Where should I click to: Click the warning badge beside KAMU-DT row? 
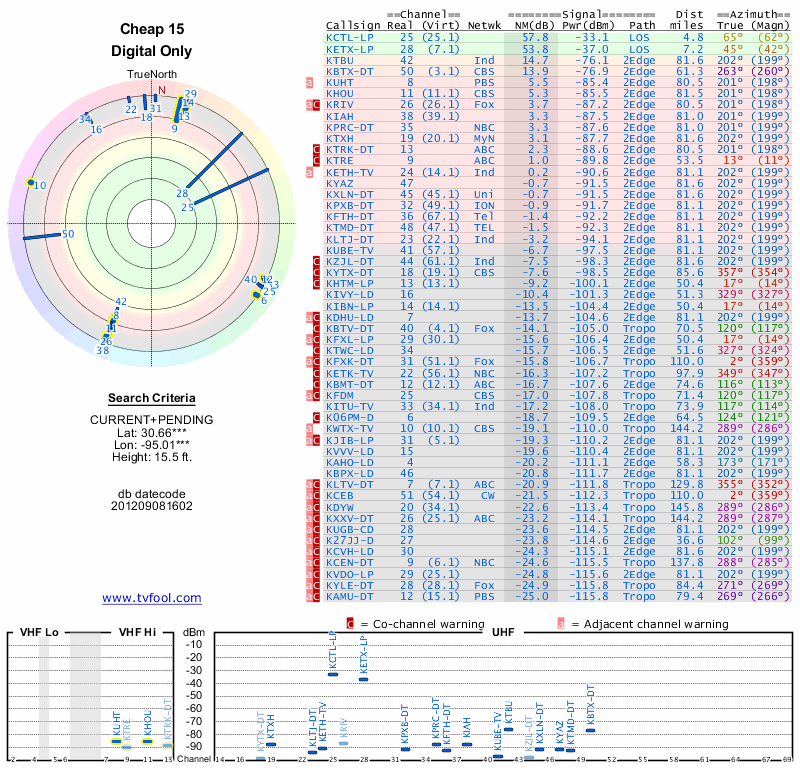tap(313, 597)
